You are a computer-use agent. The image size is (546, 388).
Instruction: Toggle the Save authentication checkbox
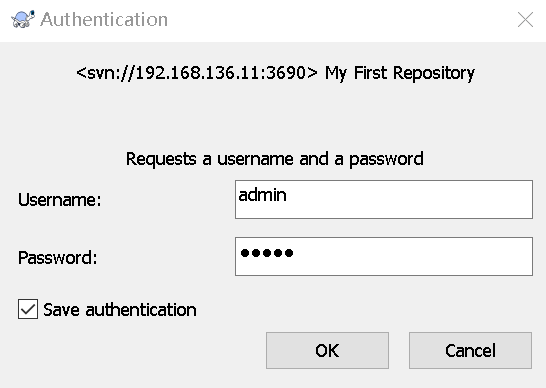[28, 309]
